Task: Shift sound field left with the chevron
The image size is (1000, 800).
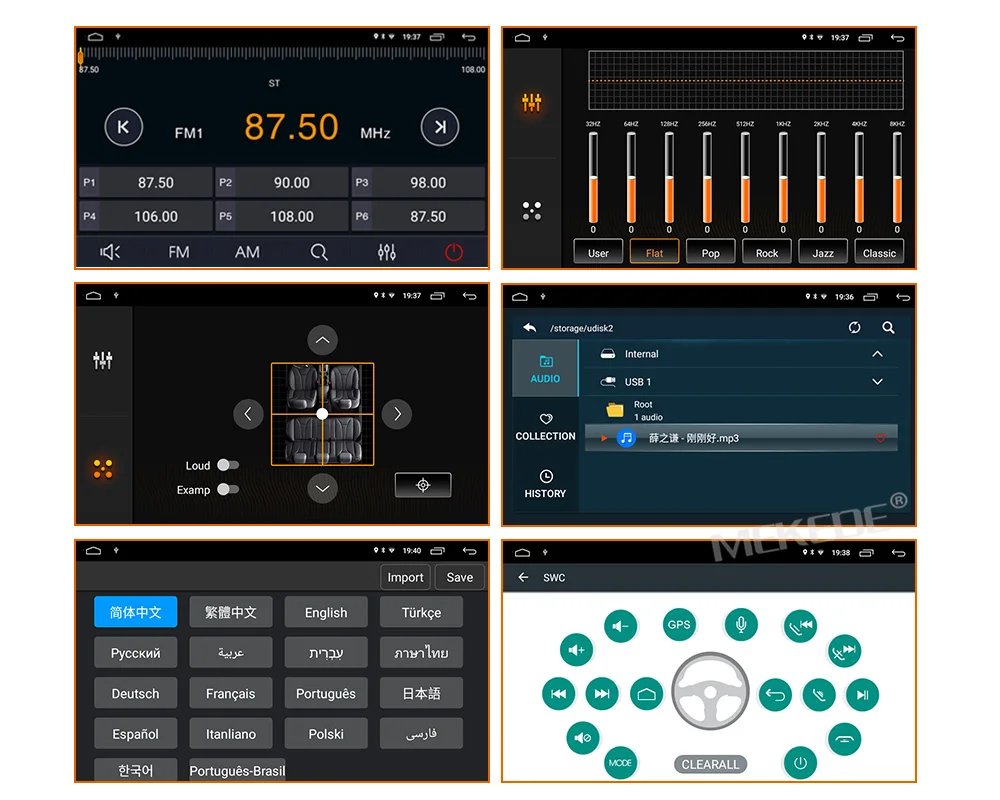Action: (248, 414)
